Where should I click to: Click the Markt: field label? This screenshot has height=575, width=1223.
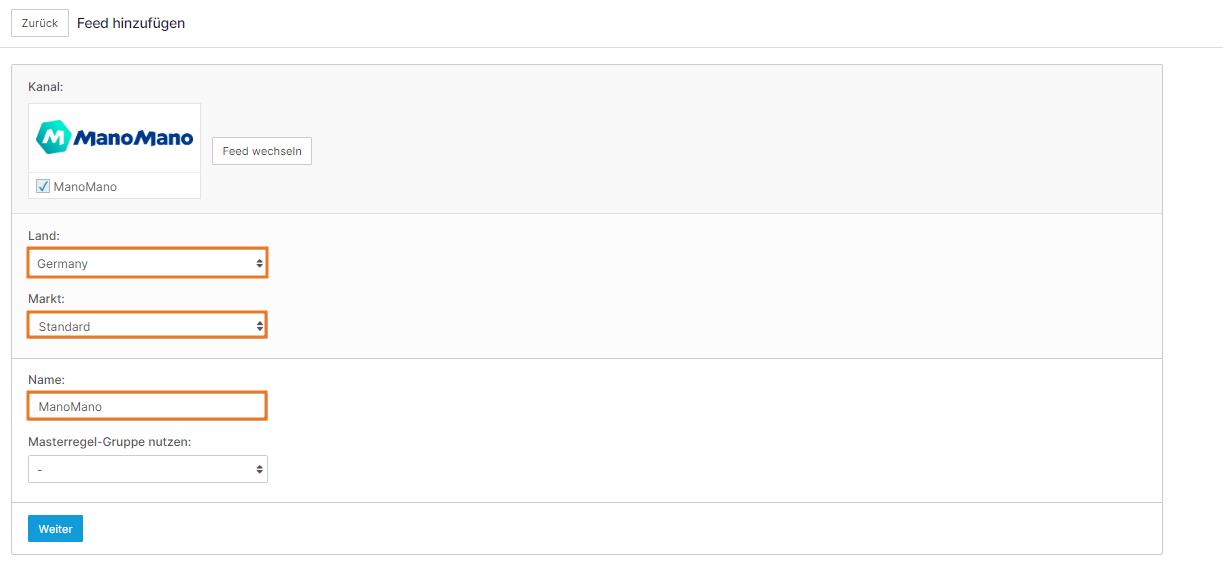tap(46, 298)
